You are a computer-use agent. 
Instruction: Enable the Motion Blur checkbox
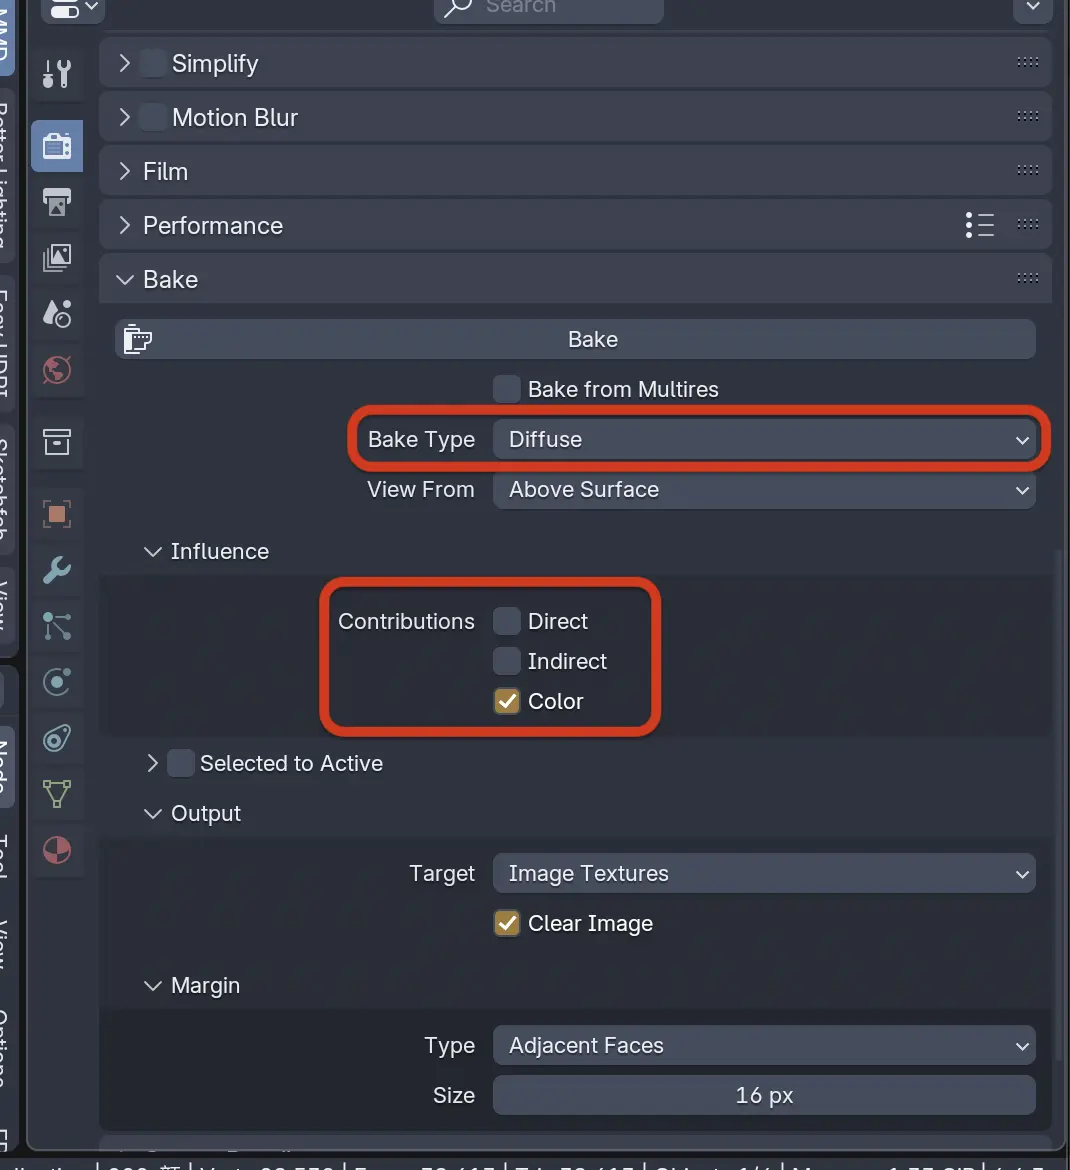153,117
